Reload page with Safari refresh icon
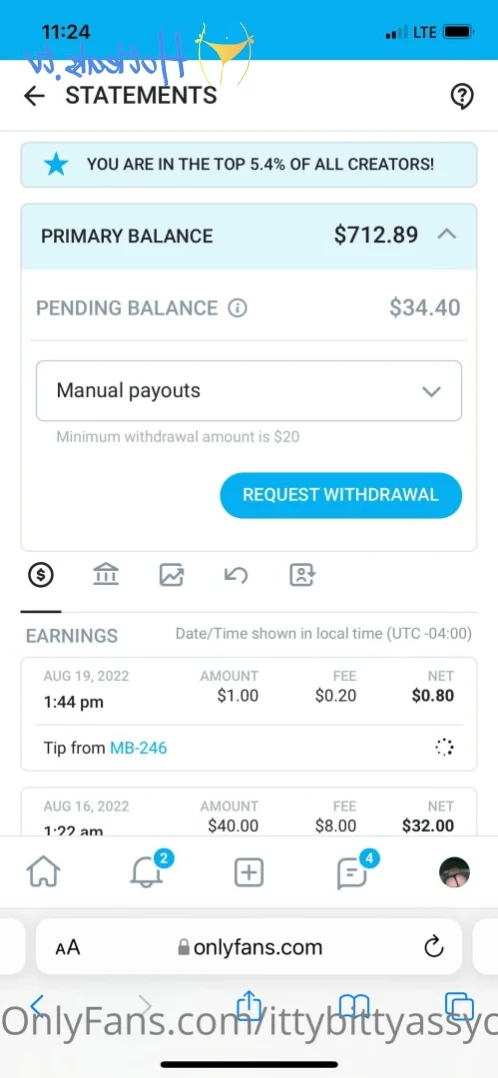 (433, 948)
